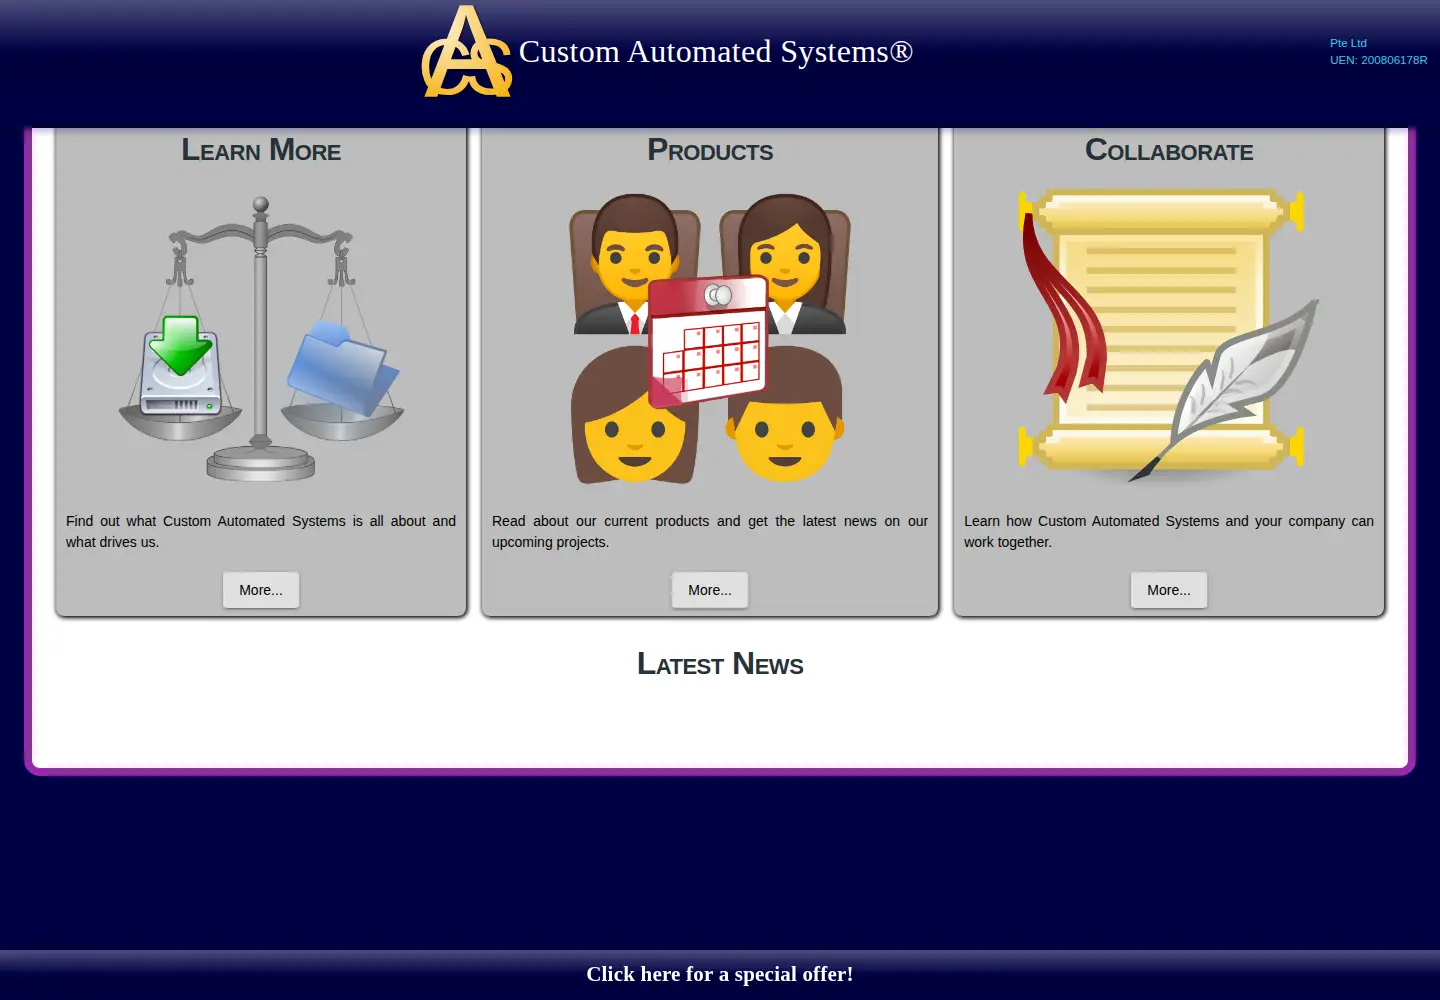Click the balance scales illustration in Learn More
The image size is (1440, 1000).
point(261,339)
